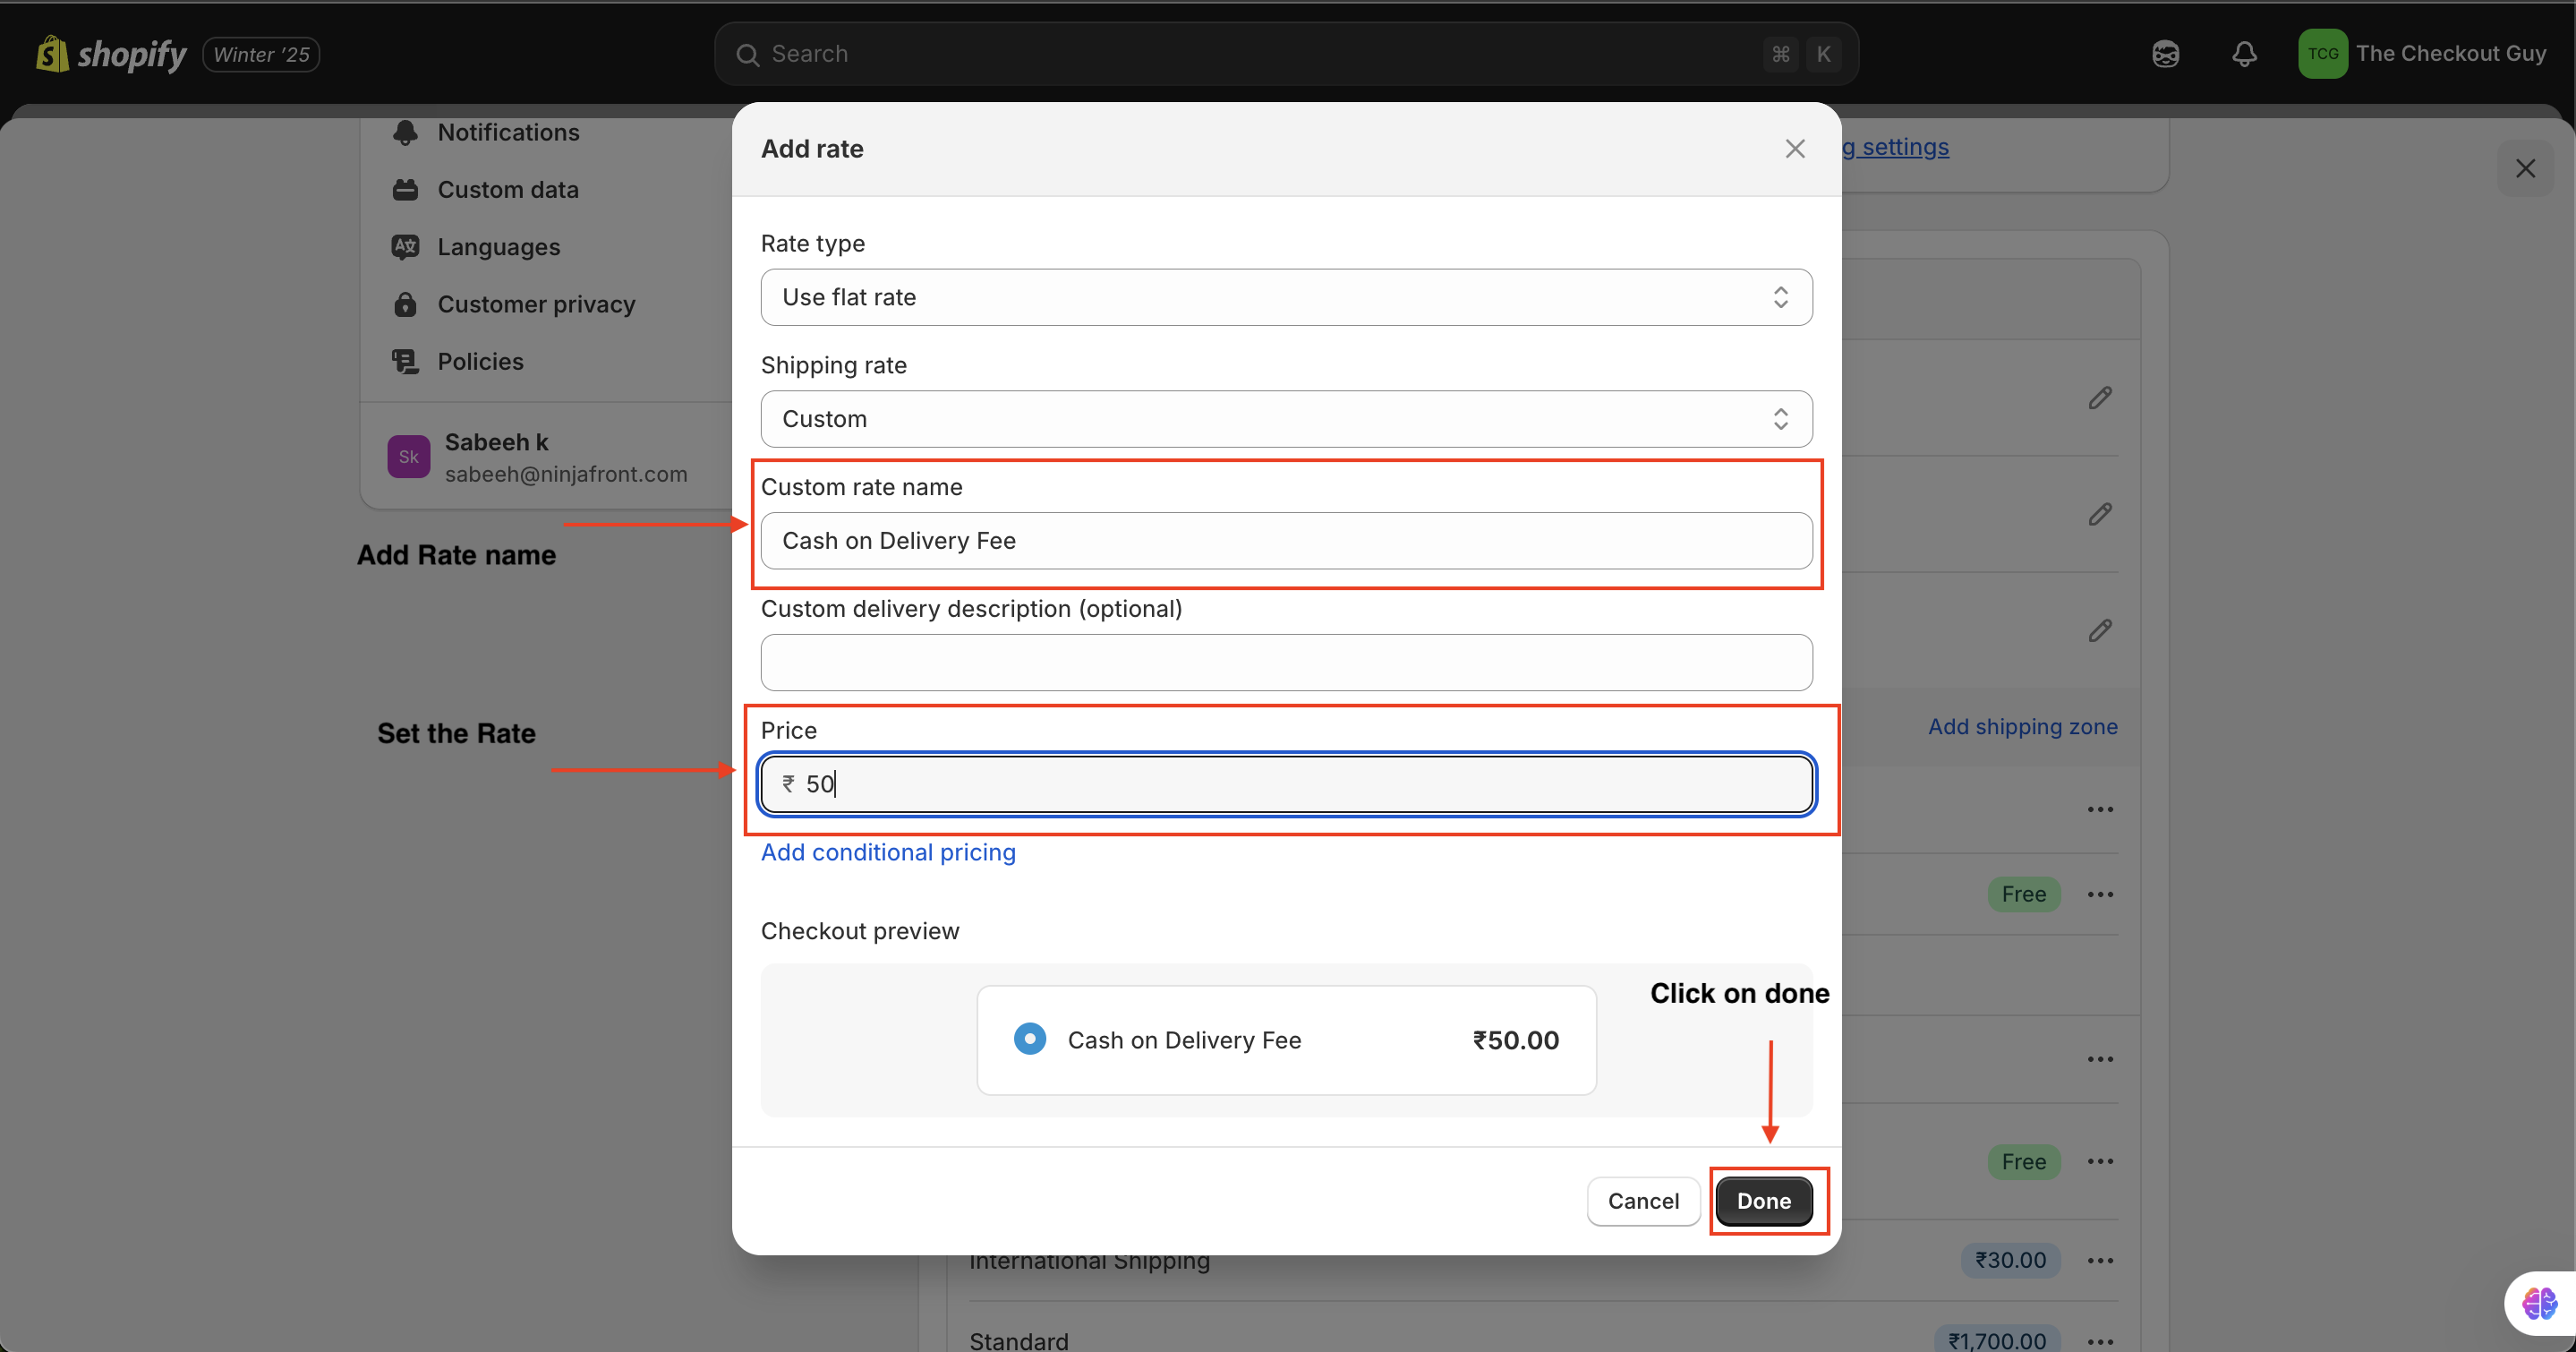Click the Notifications bell icon in sidebar
This screenshot has width=2576, height=1352.
pyautogui.click(x=405, y=132)
